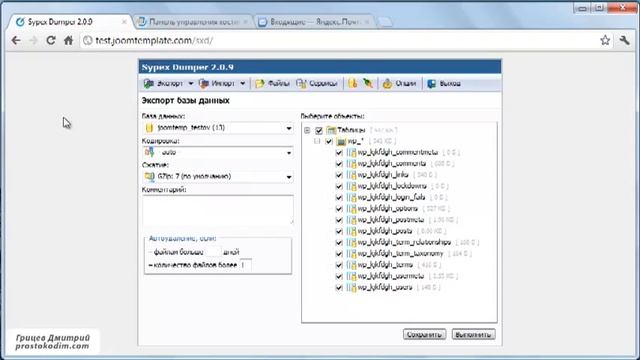Open the browser home page
Viewport: 640px width, 360px height.
pos(69,40)
